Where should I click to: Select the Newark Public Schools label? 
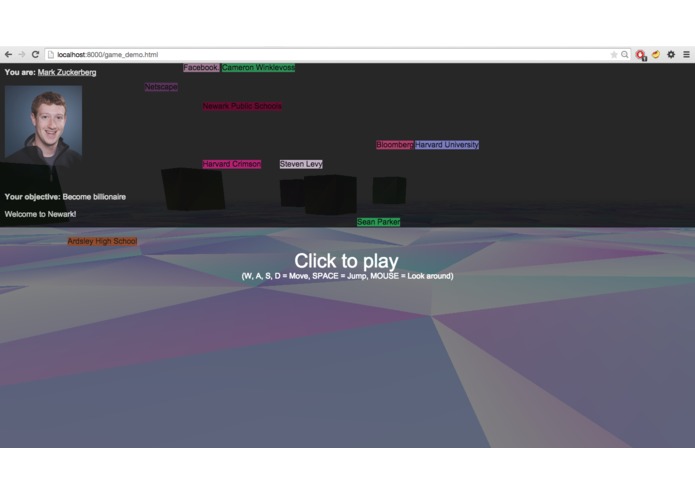pos(242,106)
